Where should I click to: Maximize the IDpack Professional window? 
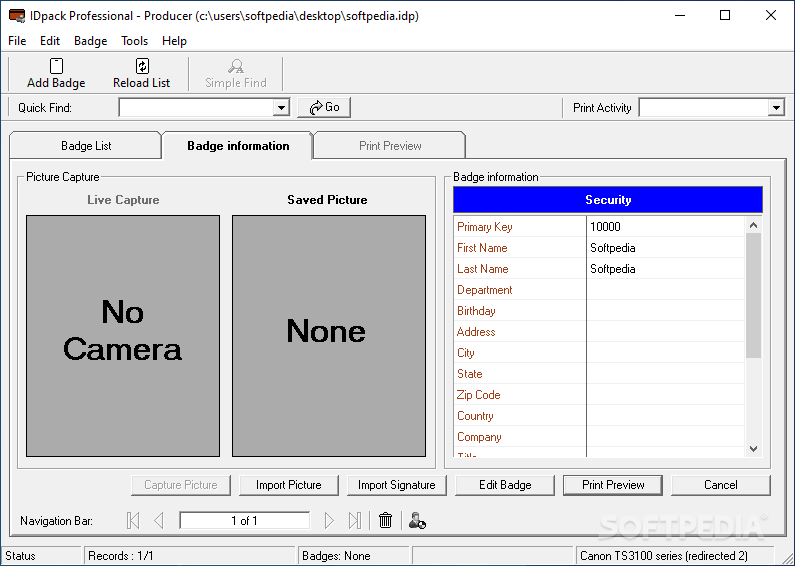tap(725, 15)
